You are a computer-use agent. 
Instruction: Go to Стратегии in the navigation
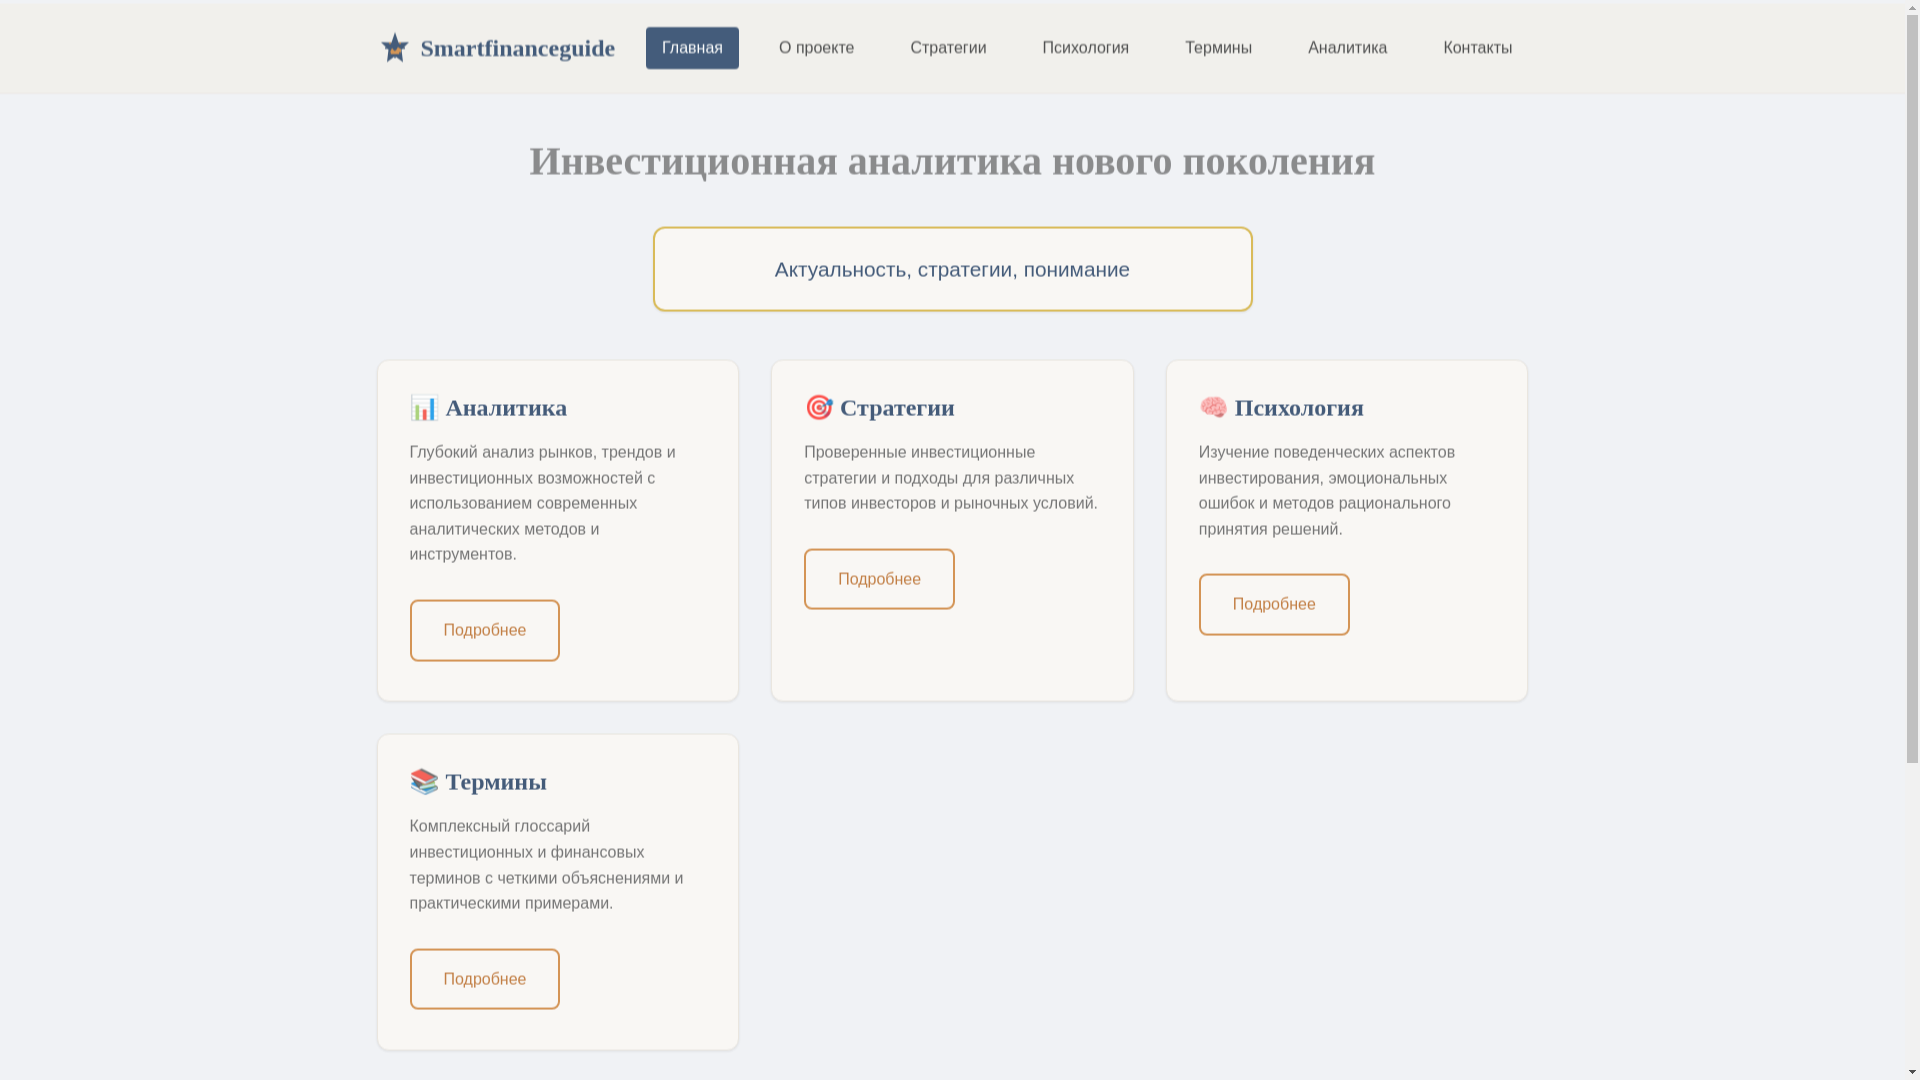coord(948,48)
